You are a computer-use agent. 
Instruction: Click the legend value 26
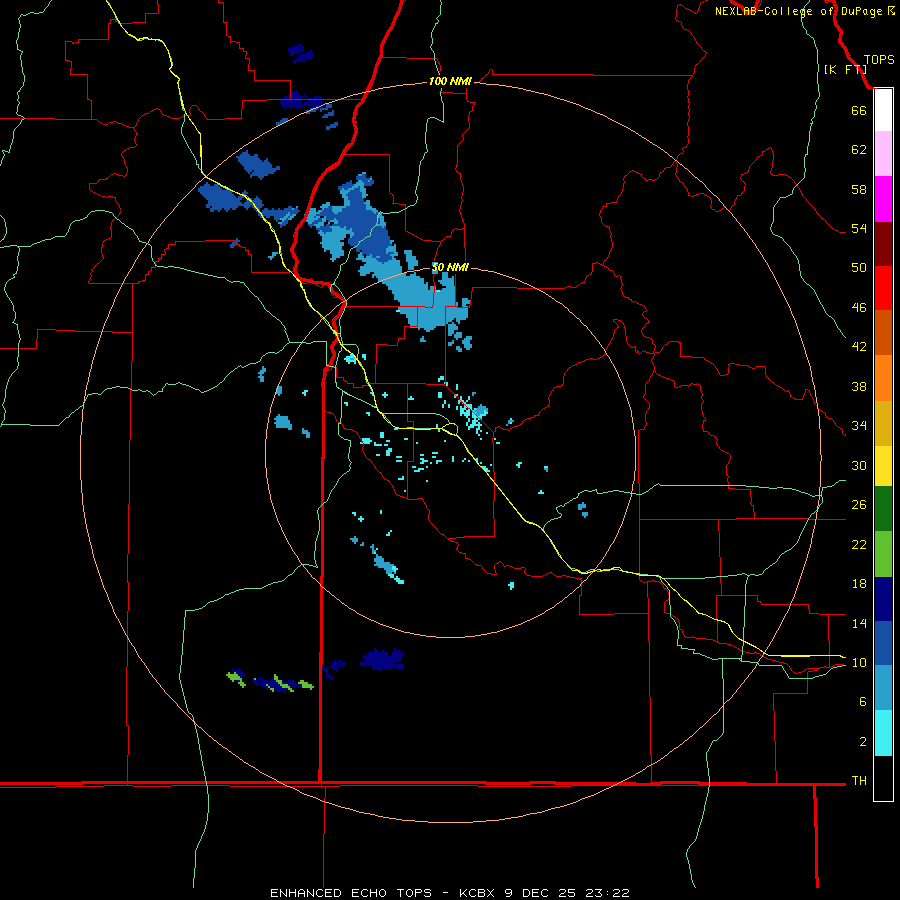click(859, 505)
